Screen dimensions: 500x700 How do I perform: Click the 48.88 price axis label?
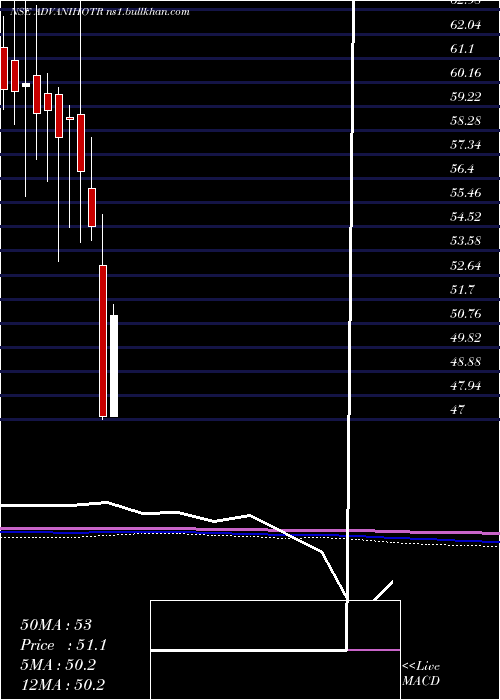click(466, 362)
